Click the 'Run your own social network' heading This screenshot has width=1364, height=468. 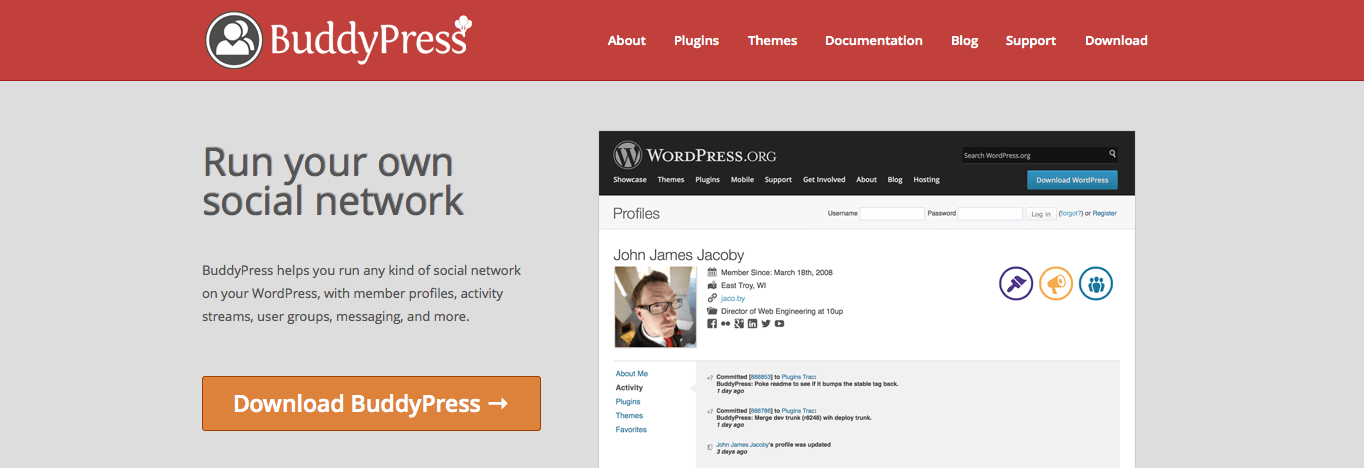[333, 181]
